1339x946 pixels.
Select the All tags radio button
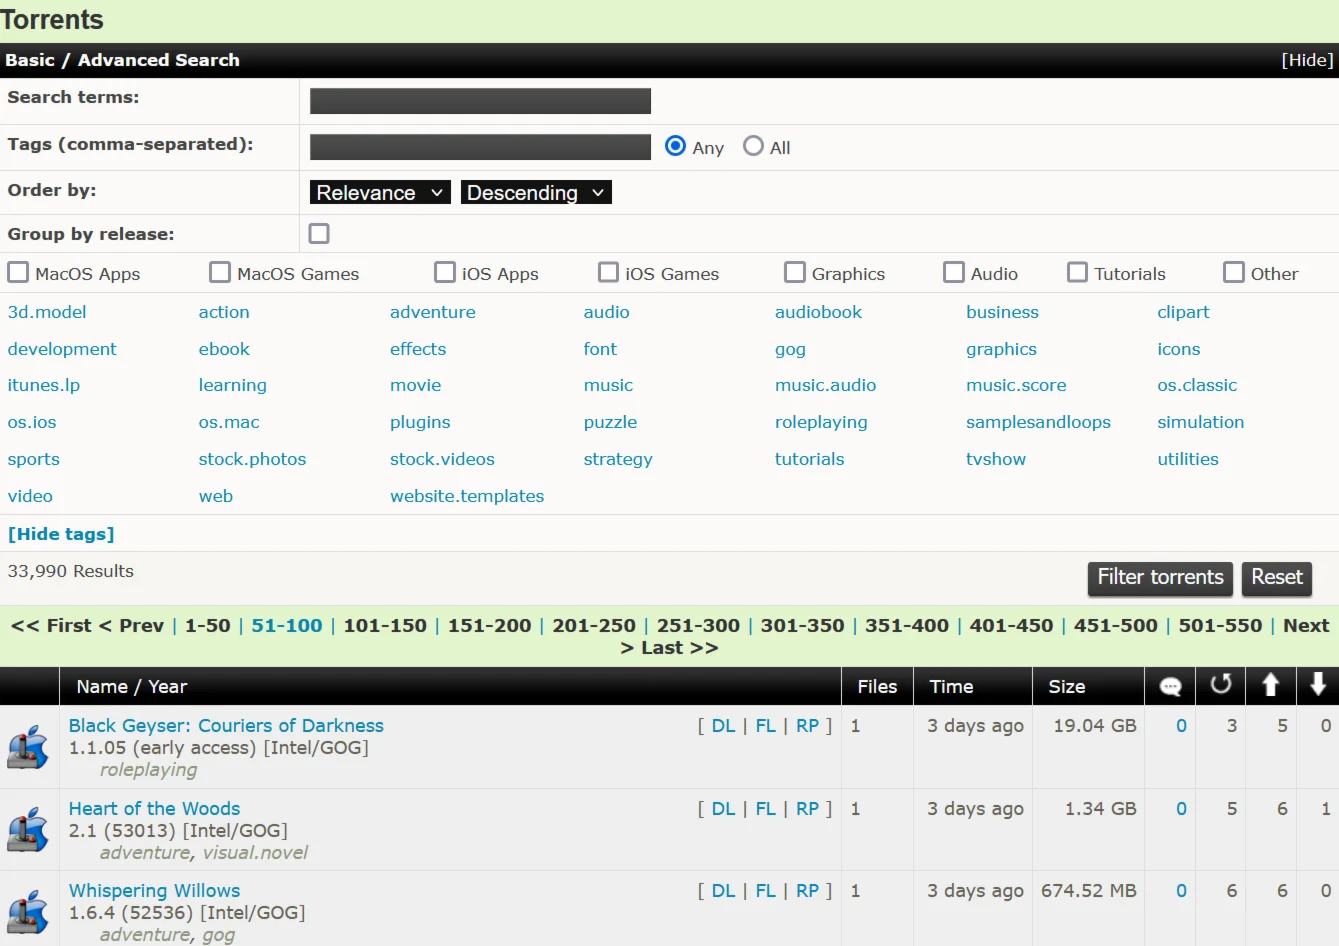tap(753, 147)
